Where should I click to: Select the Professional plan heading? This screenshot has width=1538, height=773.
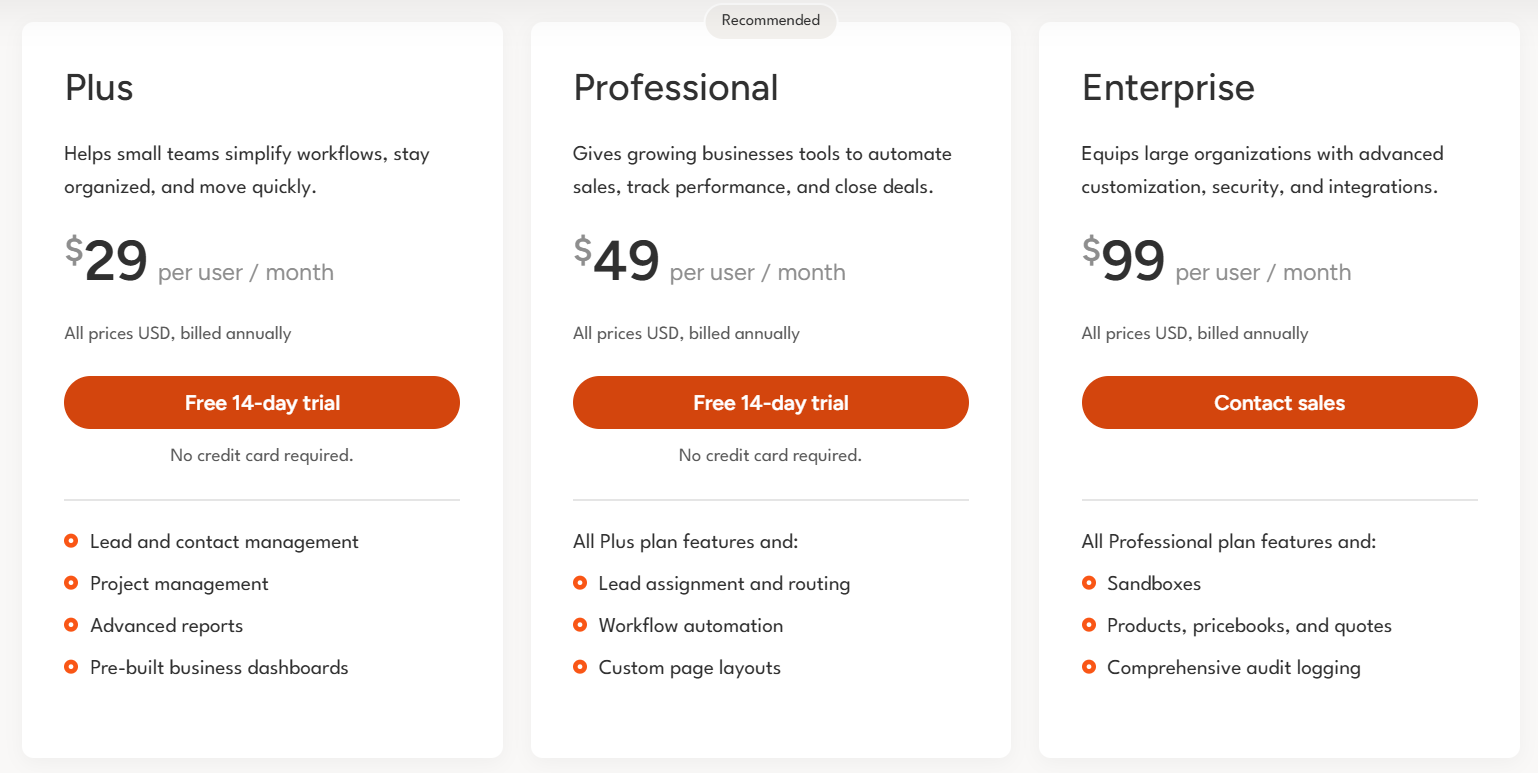[675, 88]
